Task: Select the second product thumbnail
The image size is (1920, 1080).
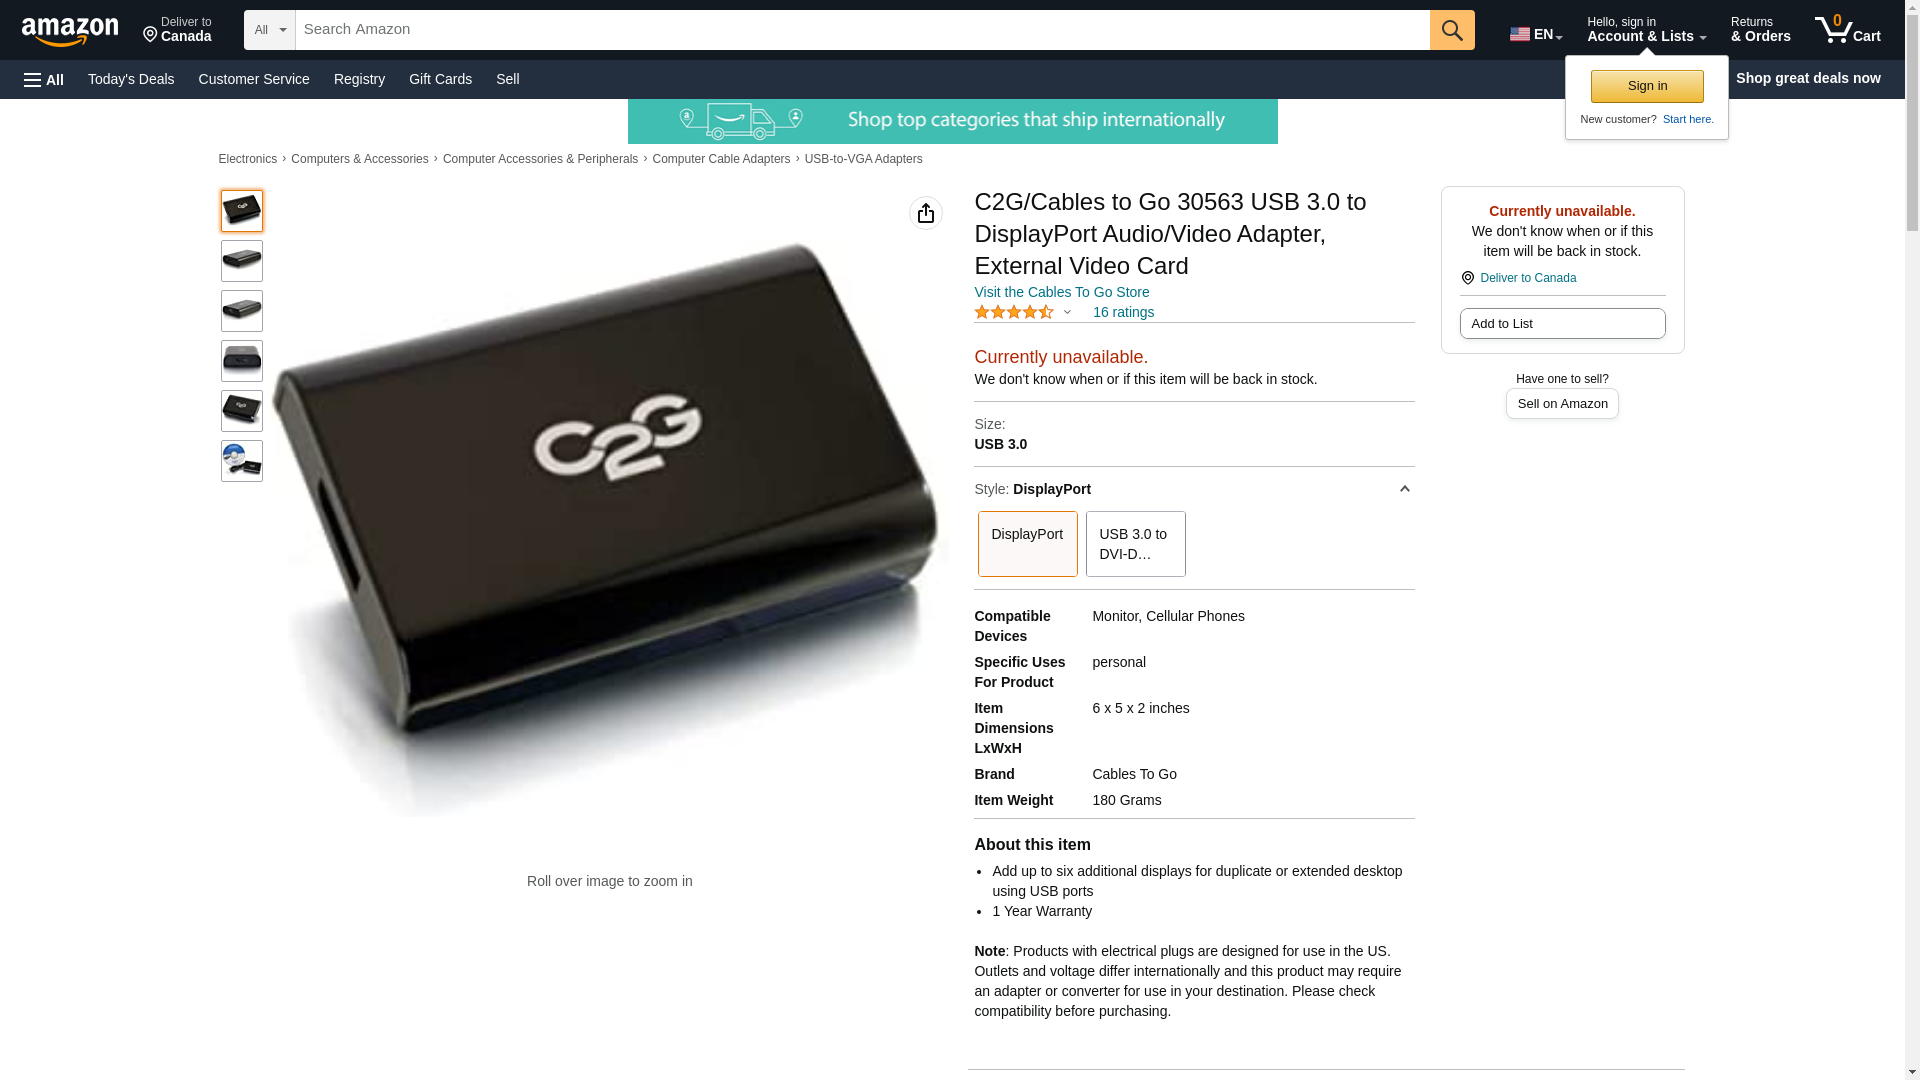Action: pos(242,261)
